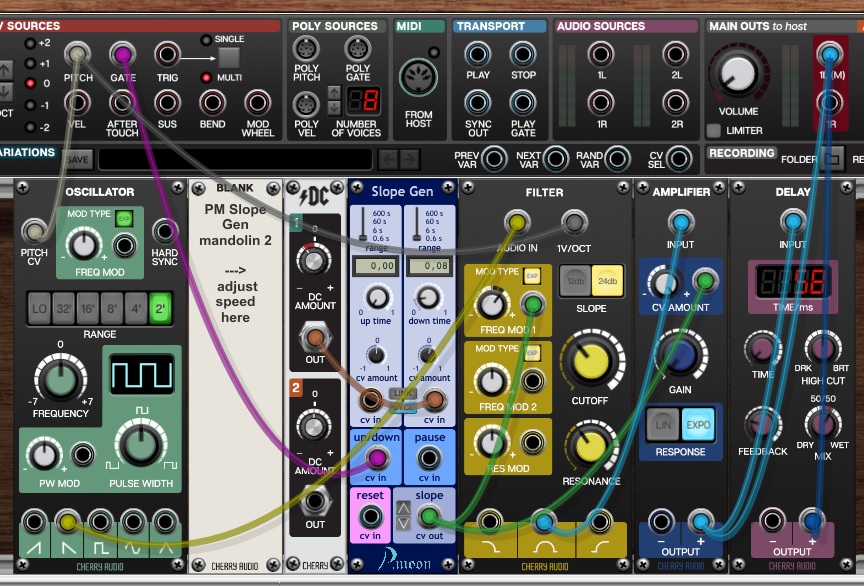864x586 pixels.
Task: Click the Transport PLAY jack
Action: click(478, 55)
